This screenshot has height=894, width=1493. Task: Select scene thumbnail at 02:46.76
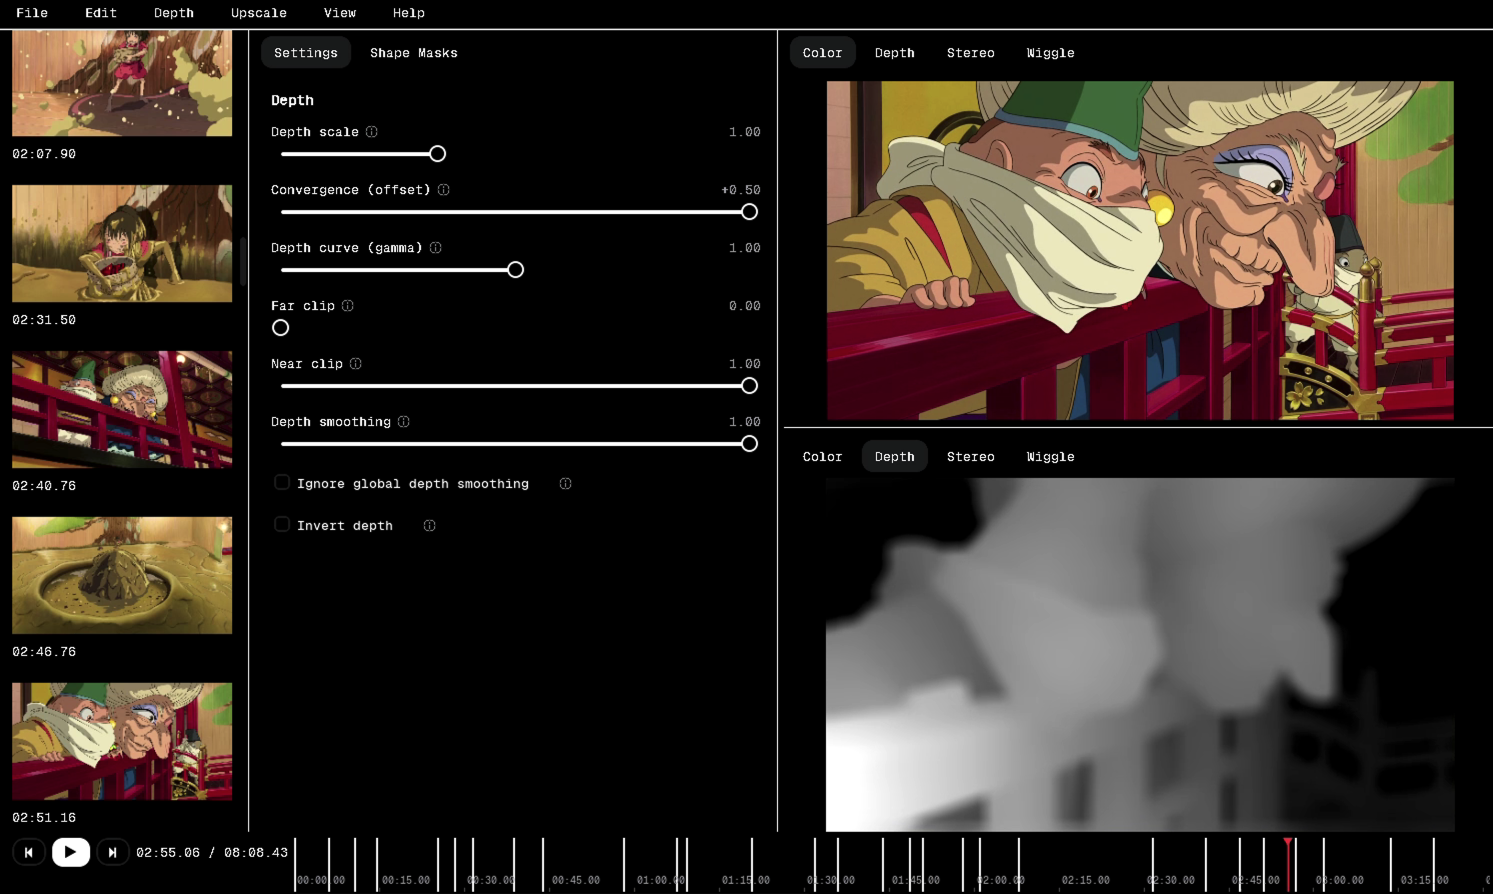[x=122, y=575]
